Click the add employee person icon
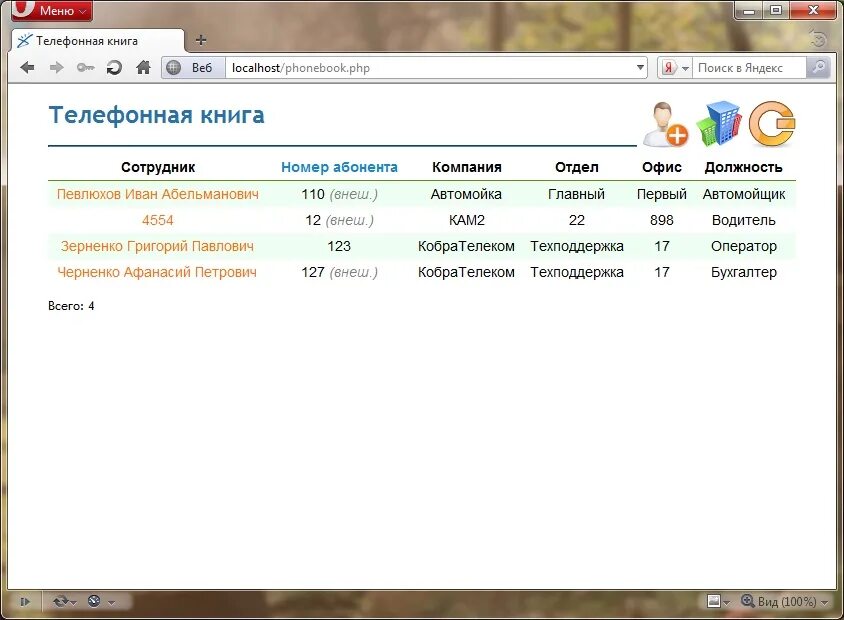Screen dimensions: 844x620 tap(666, 124)
